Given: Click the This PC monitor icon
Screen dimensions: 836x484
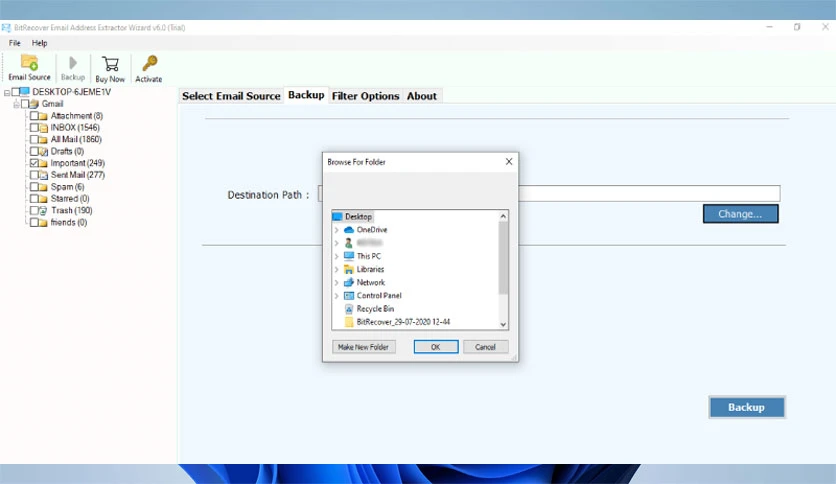Looking at the screenshot, I should [x=349, y=256].
